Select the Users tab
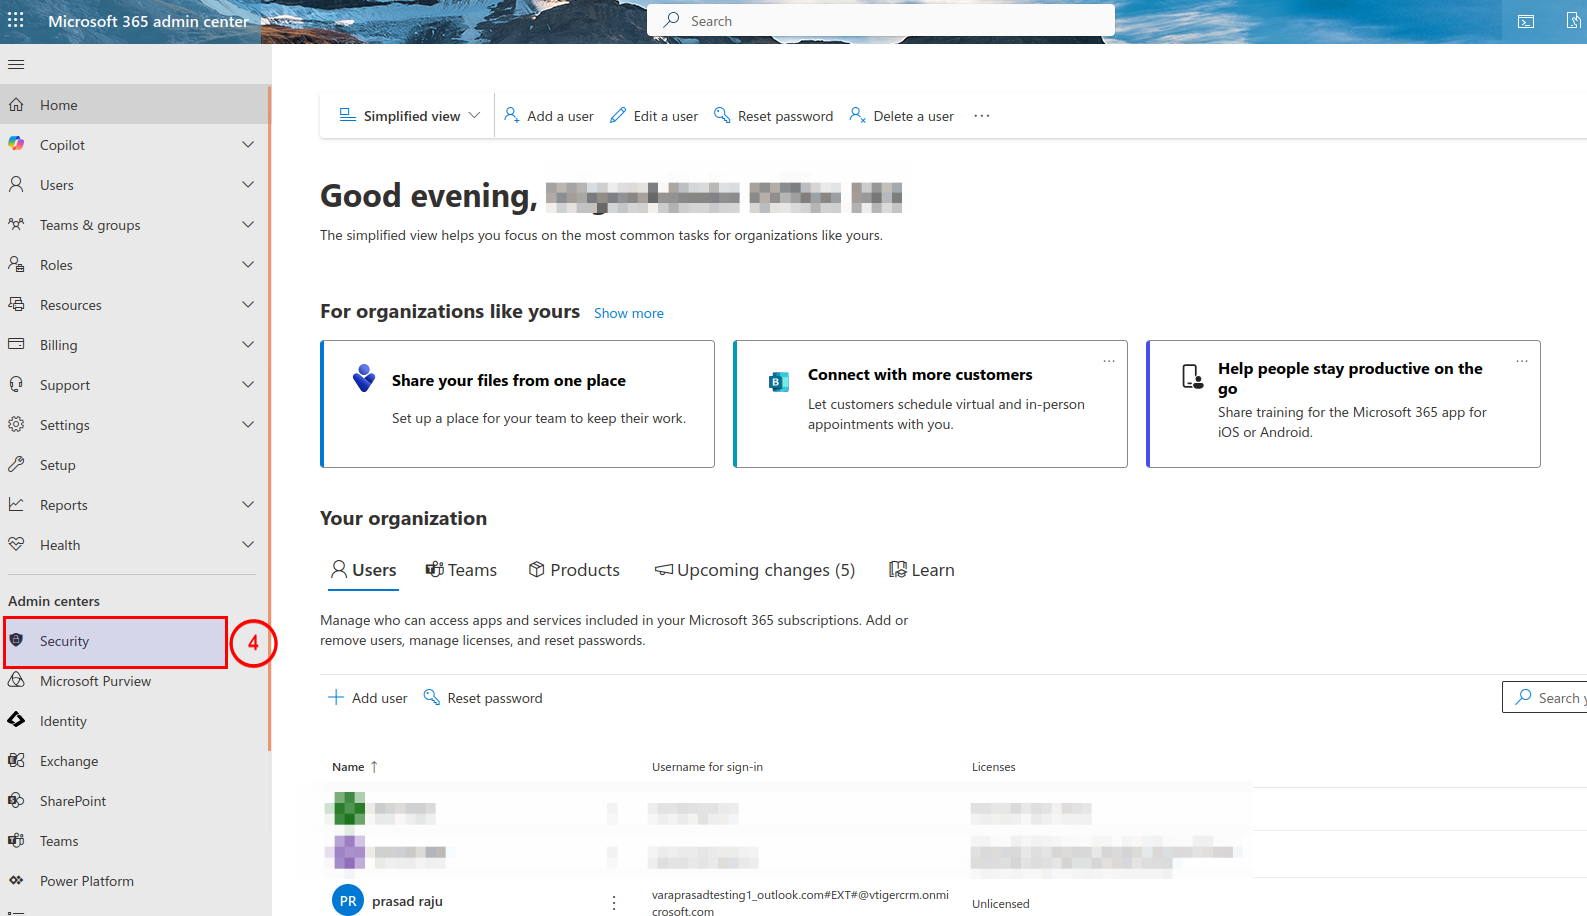The image size is (1587, 916). point(364,570)
